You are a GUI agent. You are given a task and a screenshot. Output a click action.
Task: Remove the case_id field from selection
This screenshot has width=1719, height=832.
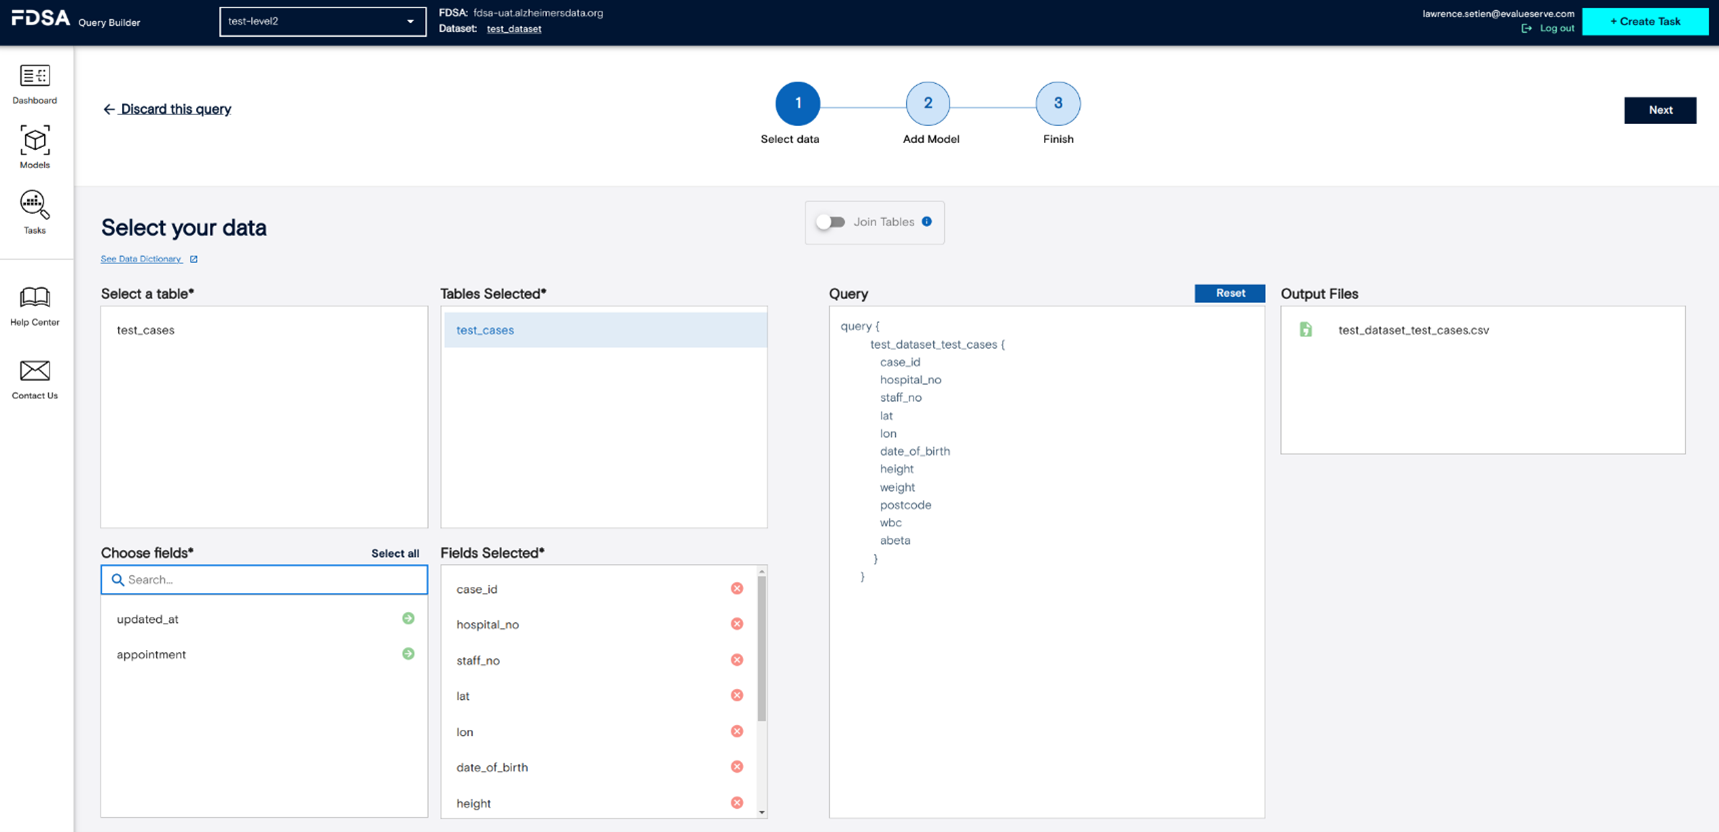click(x=737, y=589)
